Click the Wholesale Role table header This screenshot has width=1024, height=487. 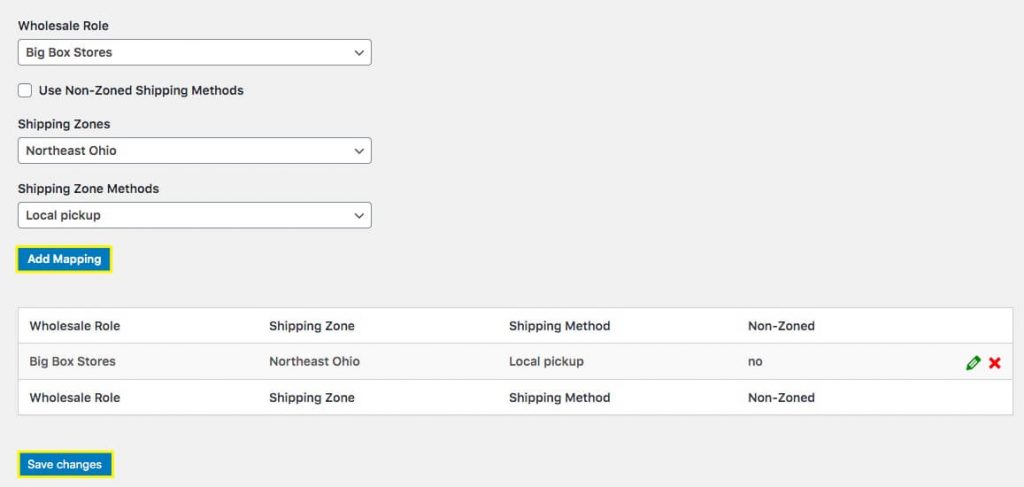click(75, 326)
